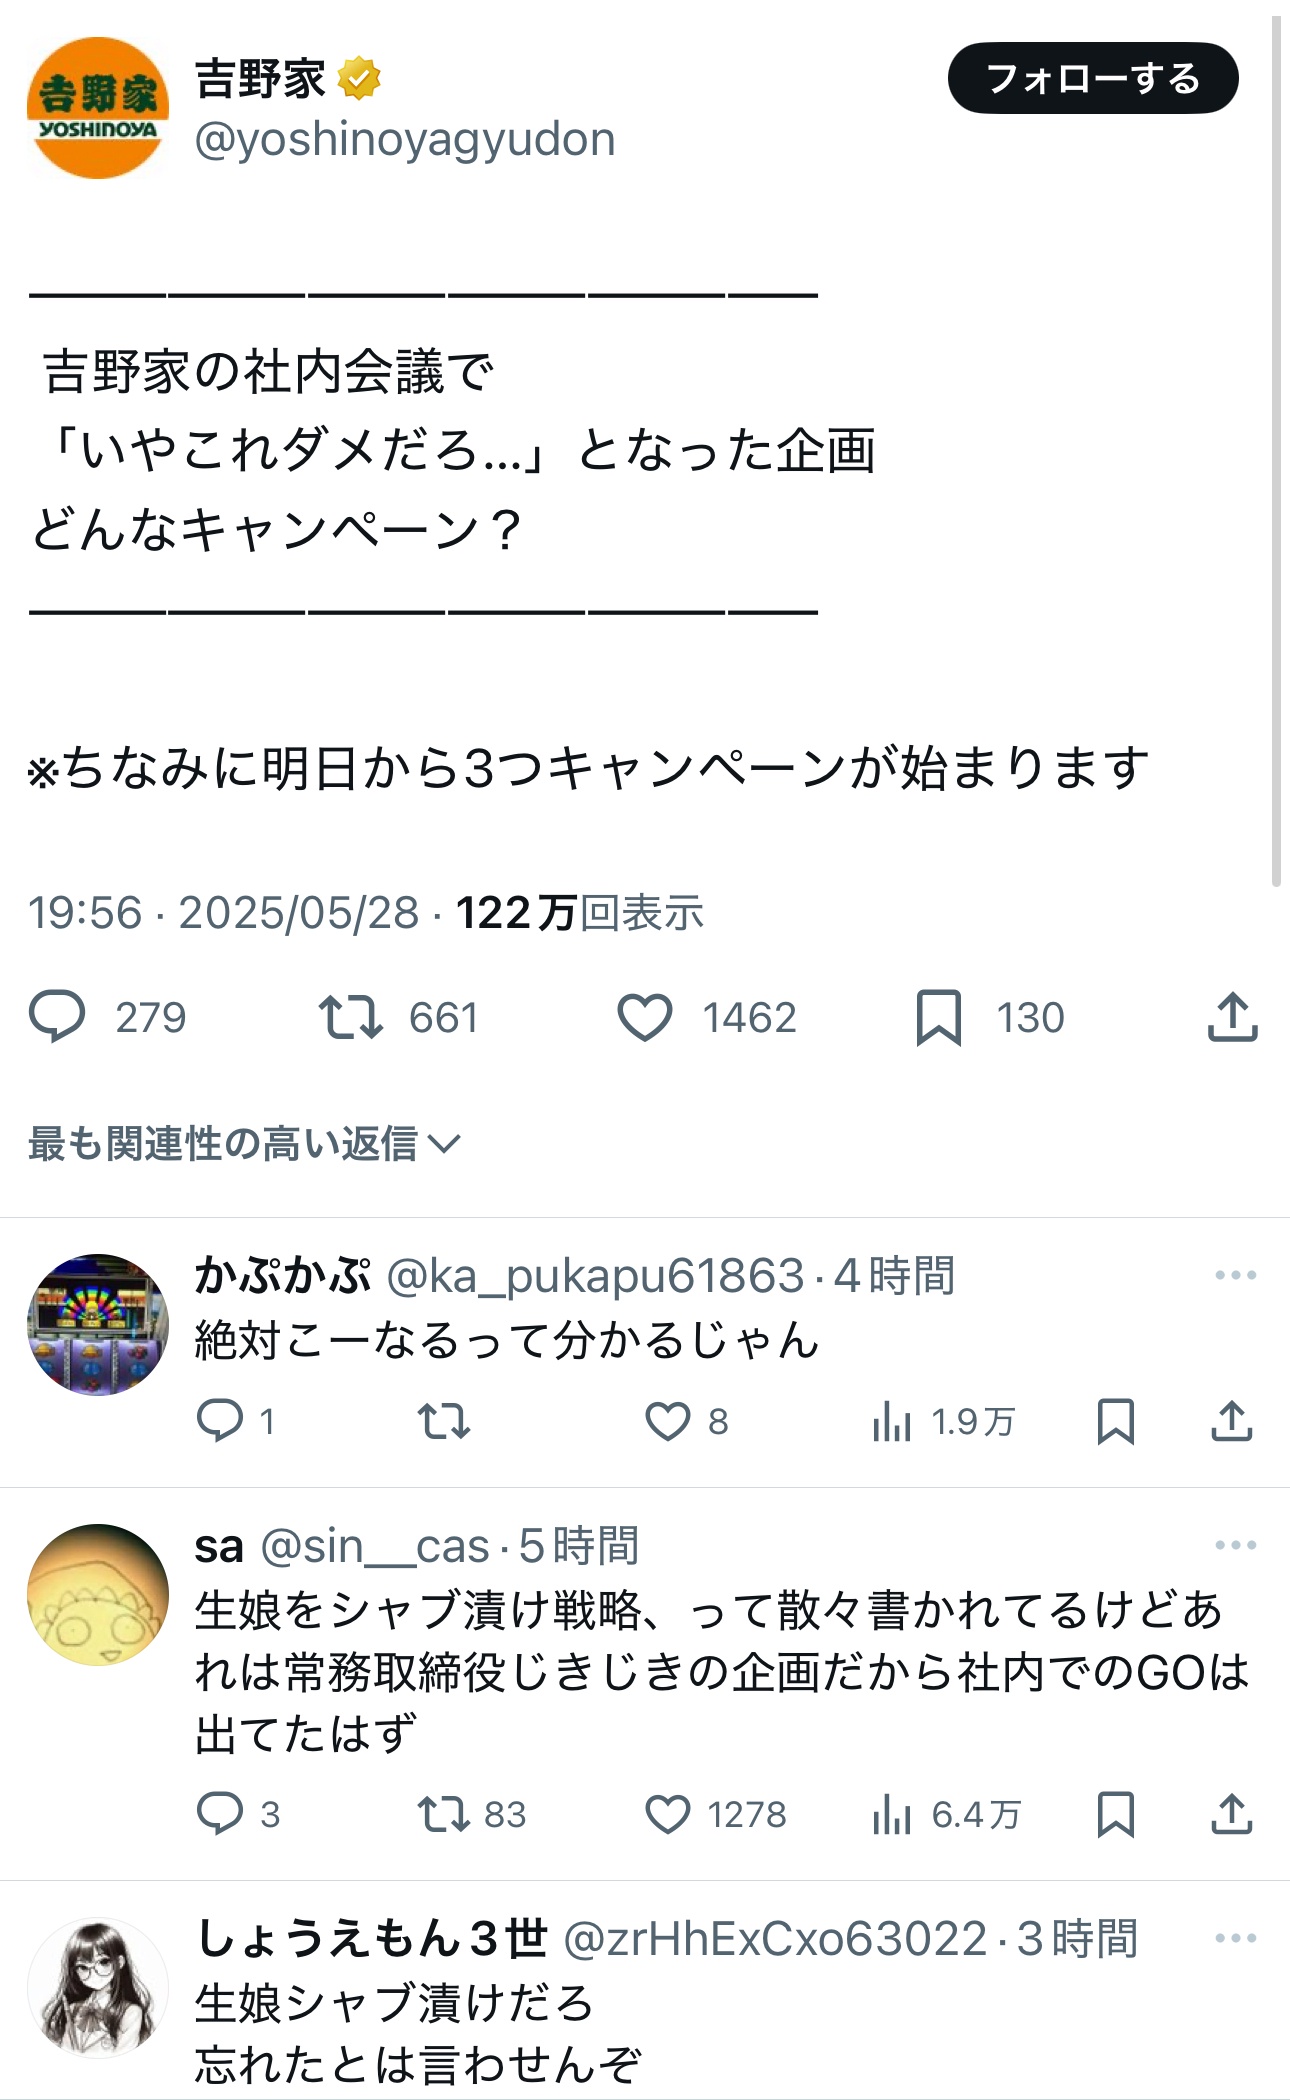Open Yoshinoya's orange logo avatar
The height and width of the screenshot is (2100, 1290).
[x=98, y=108]
